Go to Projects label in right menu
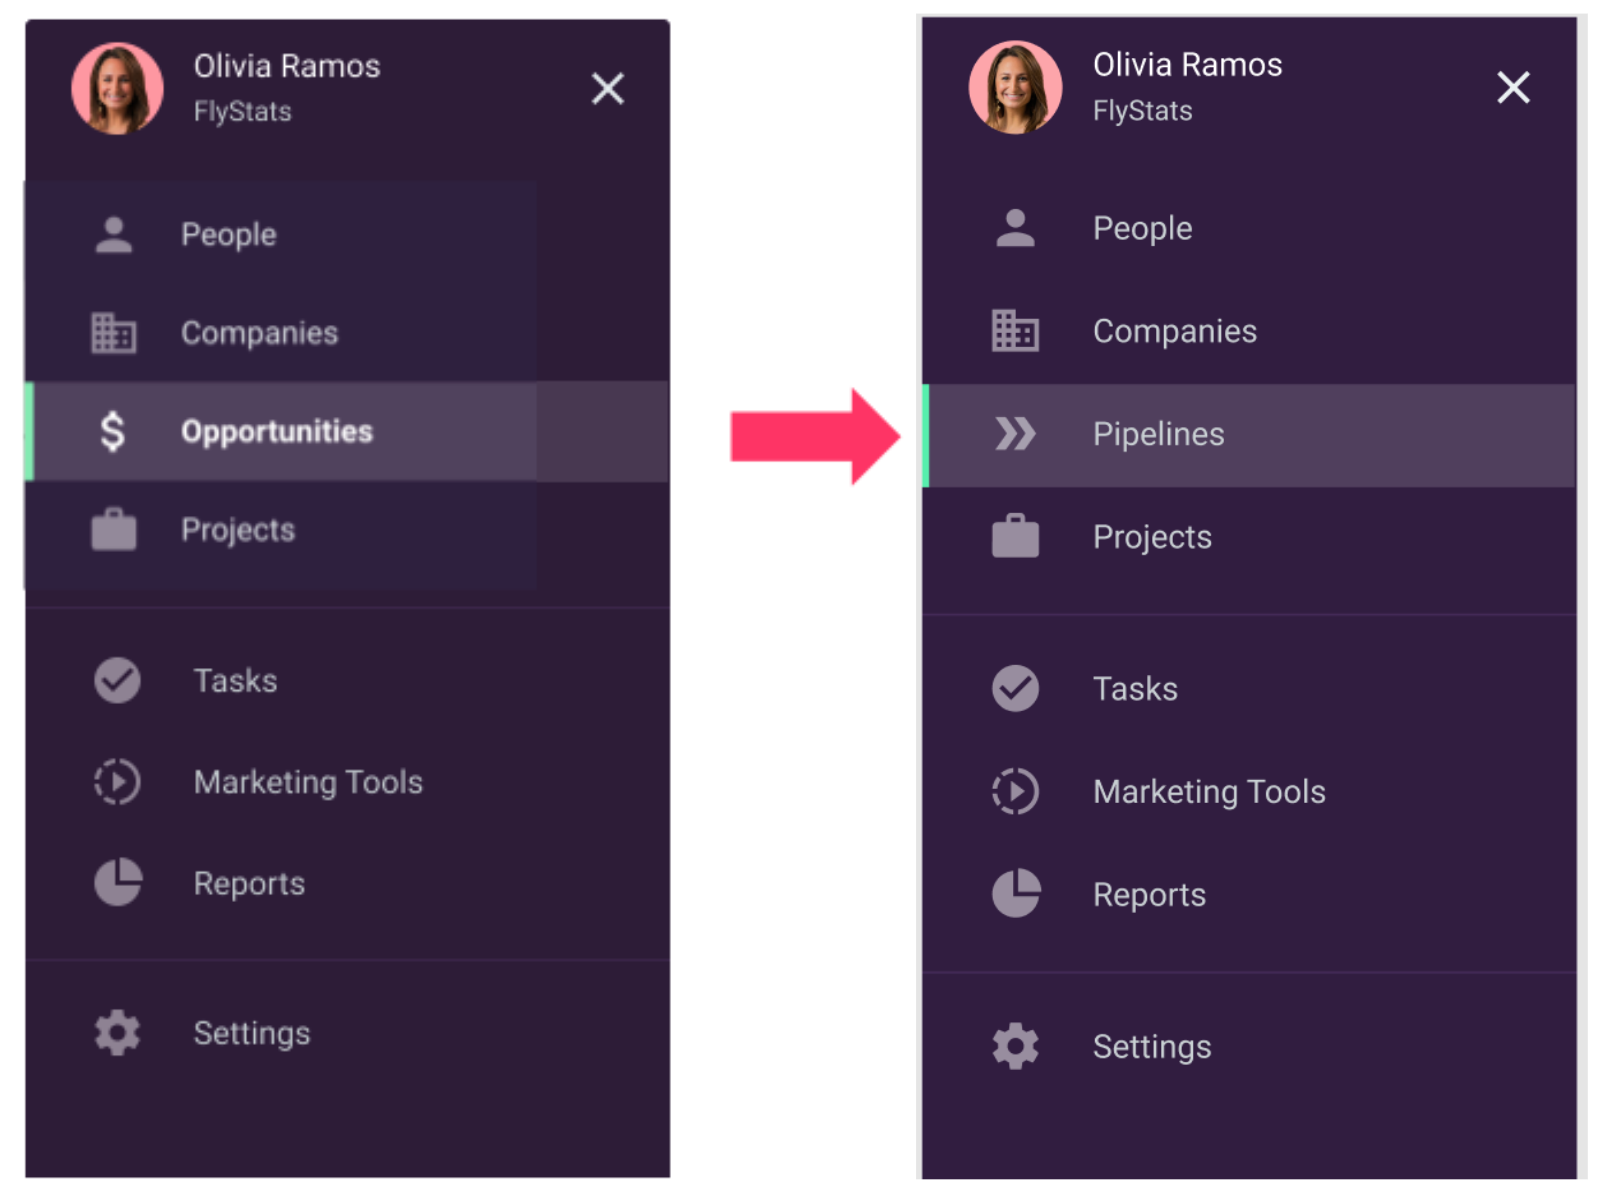 pyautogui.click(x=1152, y=538)
